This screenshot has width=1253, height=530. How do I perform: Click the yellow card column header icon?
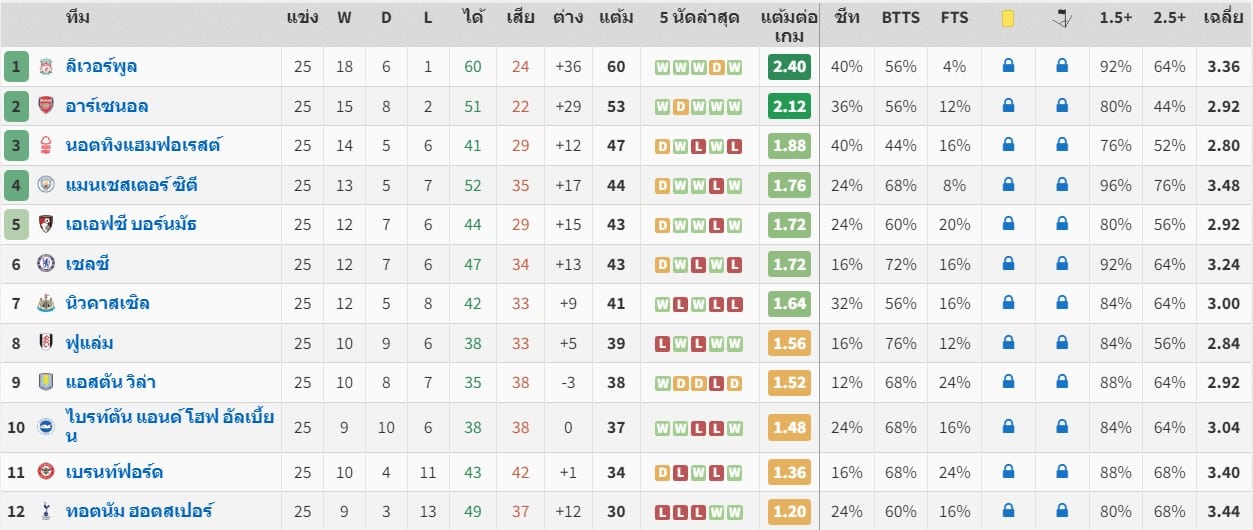1008,18
